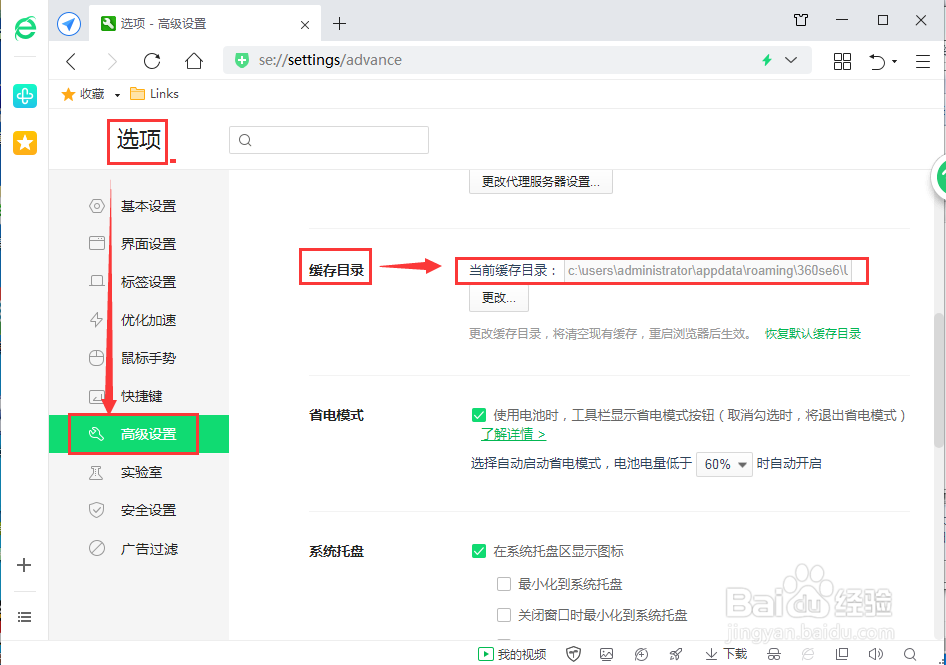Expand the 收藏 bookmarks dropdown arrow
The height and width of the screenshot is (665, 946).
pos(117,93)
